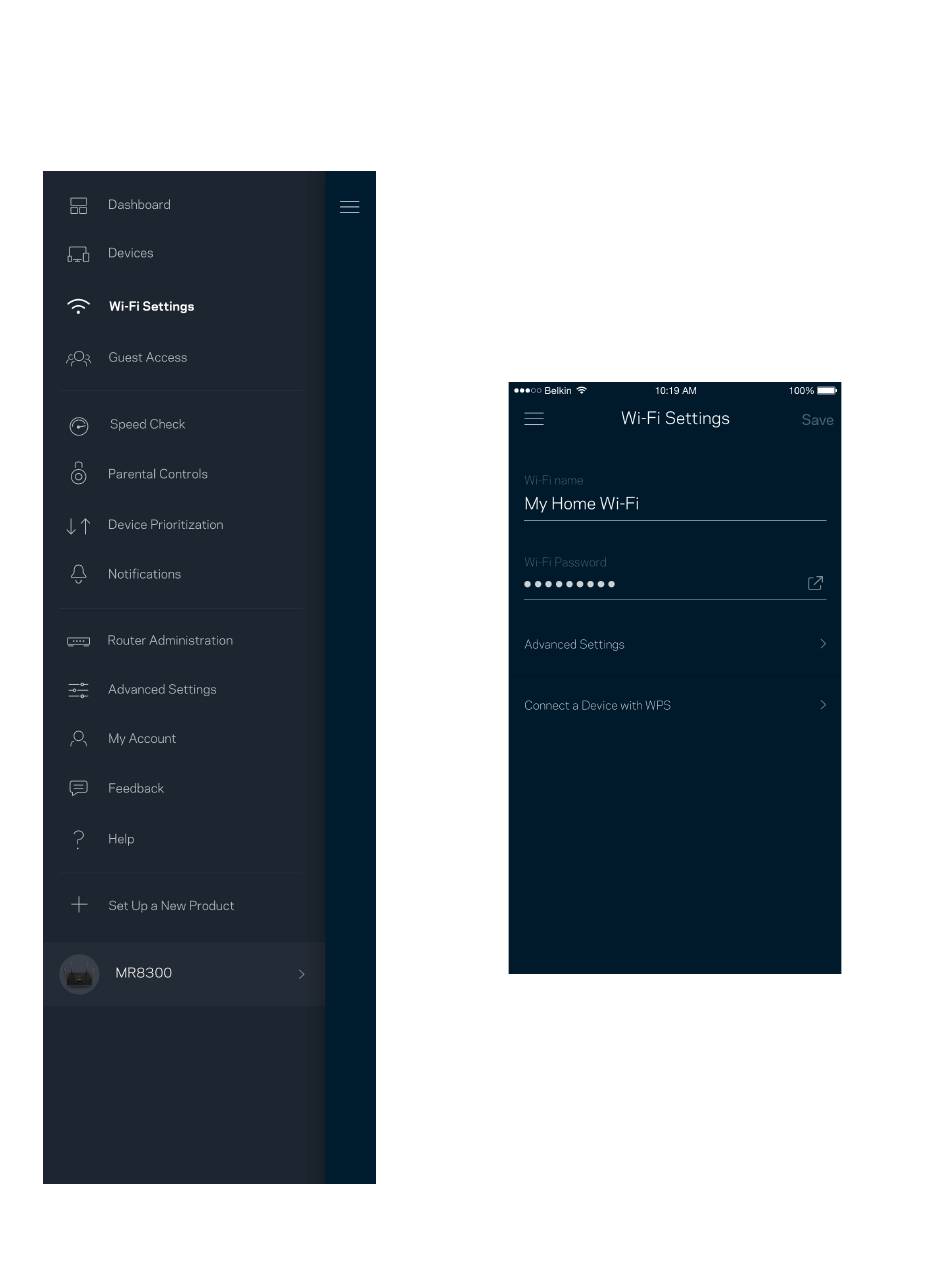Open My Account menu entry
This screenshot has width=950, height=1284.
pyautogui.click(x=142, y=739)
